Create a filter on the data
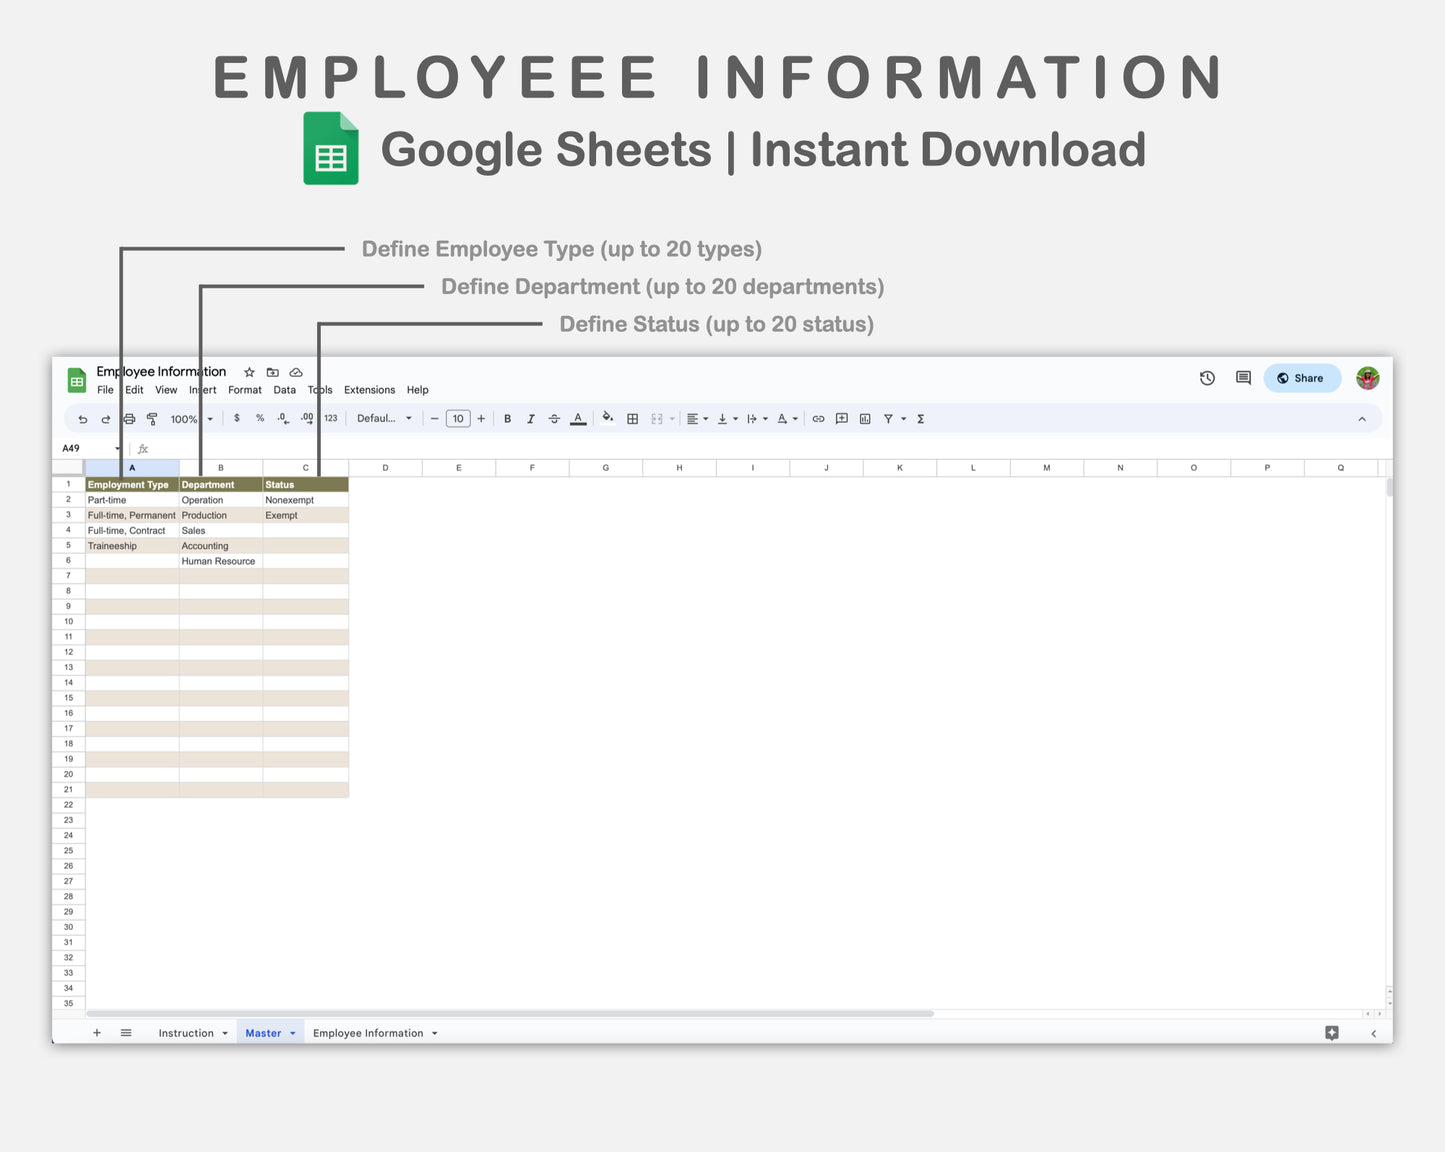The image size is (1445, 1152). 888,418
